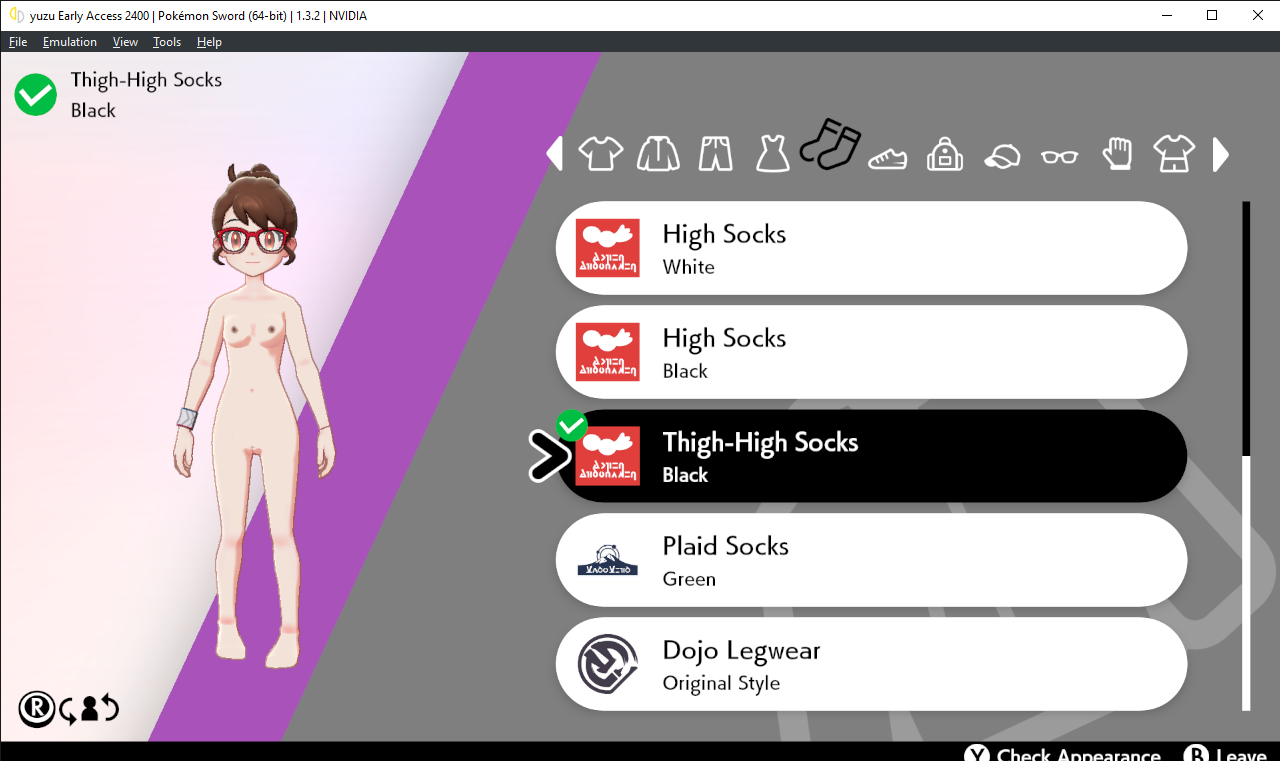Image resolution: width=1280 pixels, height=761 pixels.
Task: Click Leave at the bottom right
Action: coord(1243,756)
